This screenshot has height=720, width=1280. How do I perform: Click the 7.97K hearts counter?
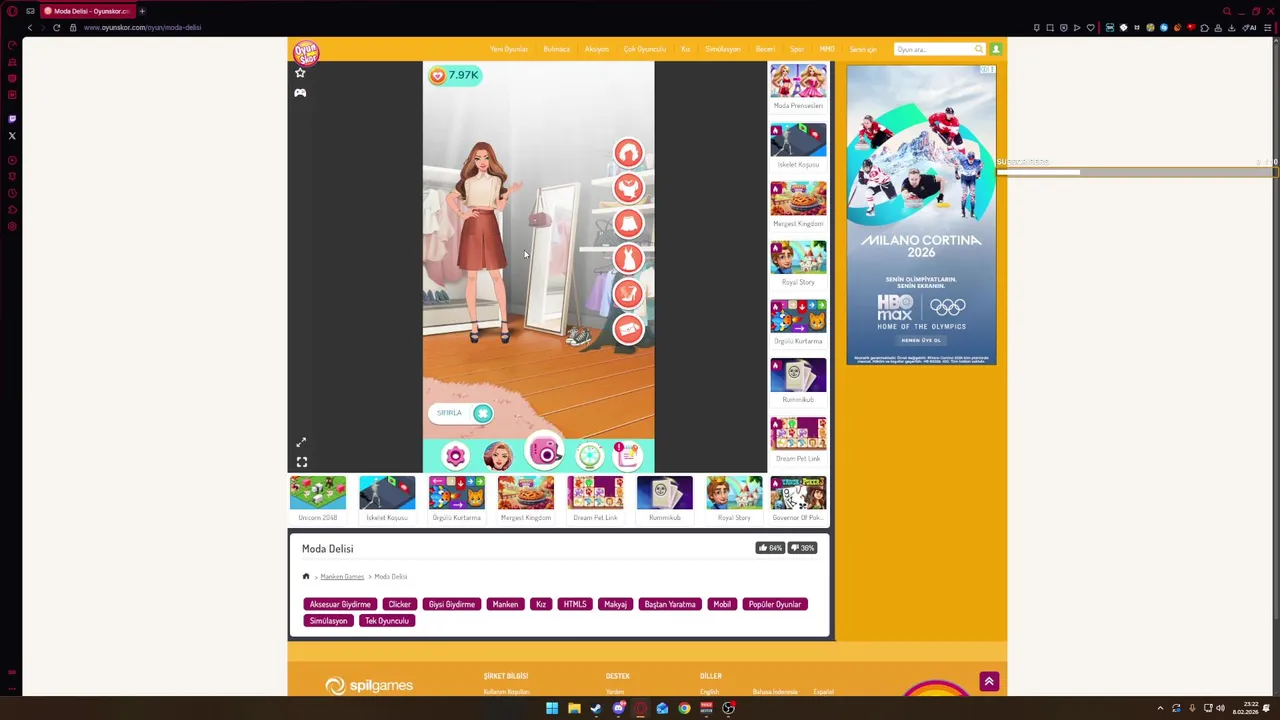click(x=455, y=75)
